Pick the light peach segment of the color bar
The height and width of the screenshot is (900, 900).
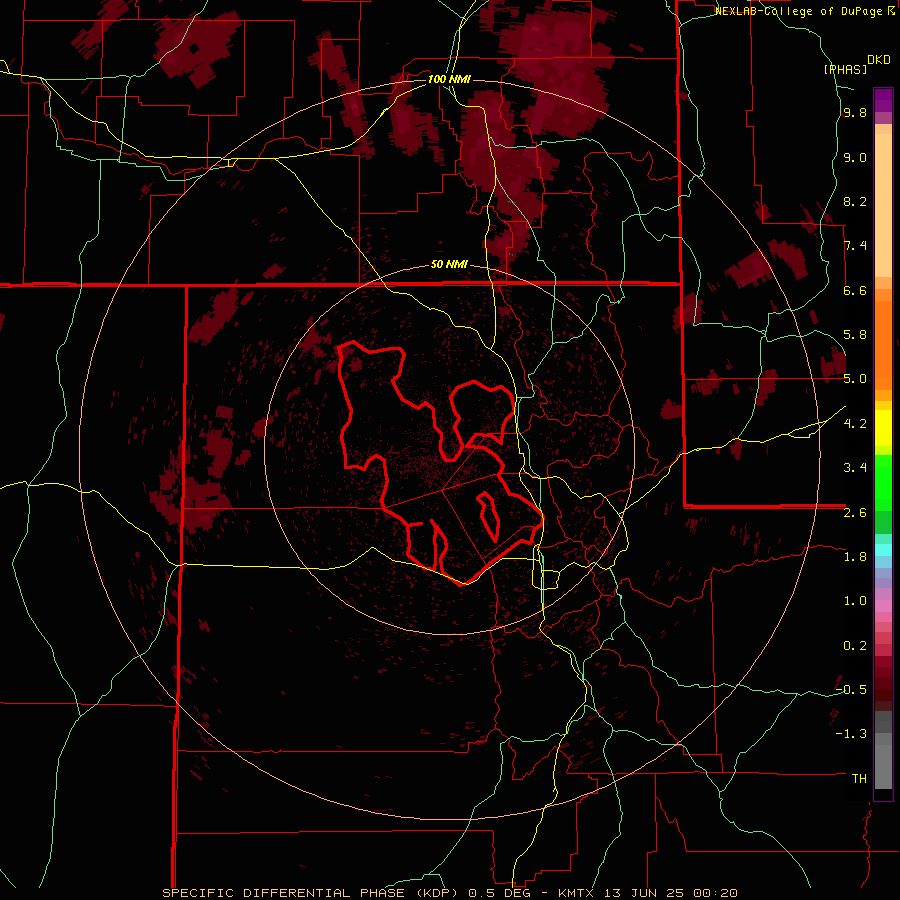tap(883, 205)
